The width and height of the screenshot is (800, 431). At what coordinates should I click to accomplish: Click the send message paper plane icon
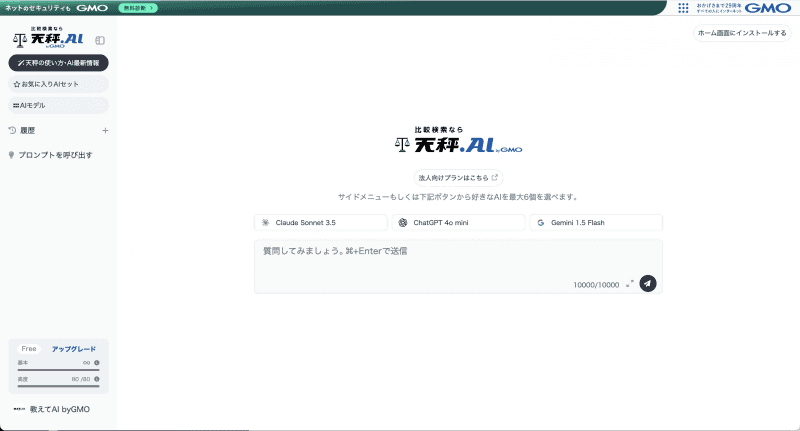pos(648,284)
